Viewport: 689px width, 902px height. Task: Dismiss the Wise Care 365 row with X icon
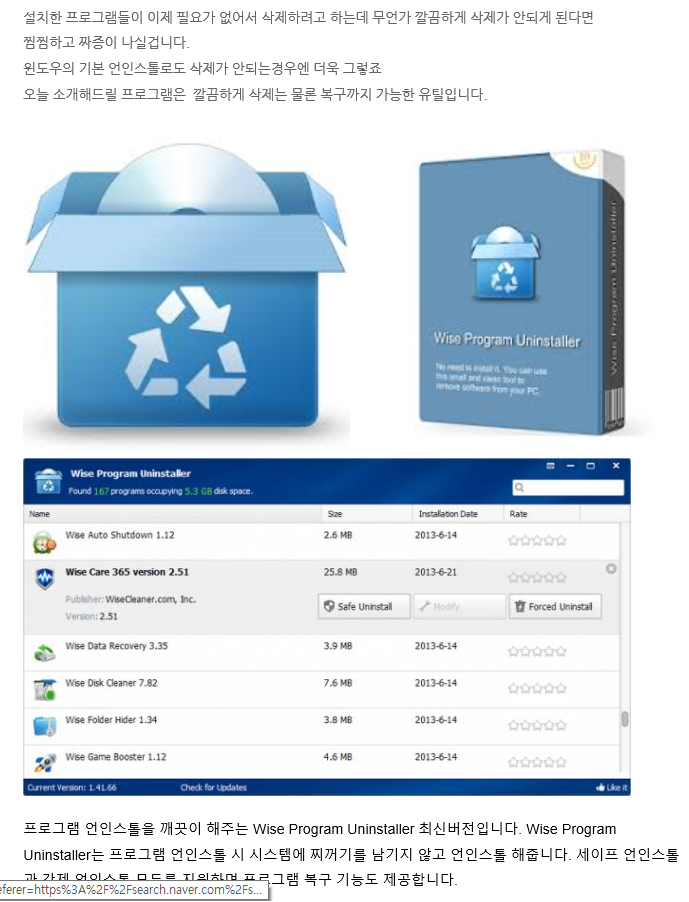[x=611, y=569]
